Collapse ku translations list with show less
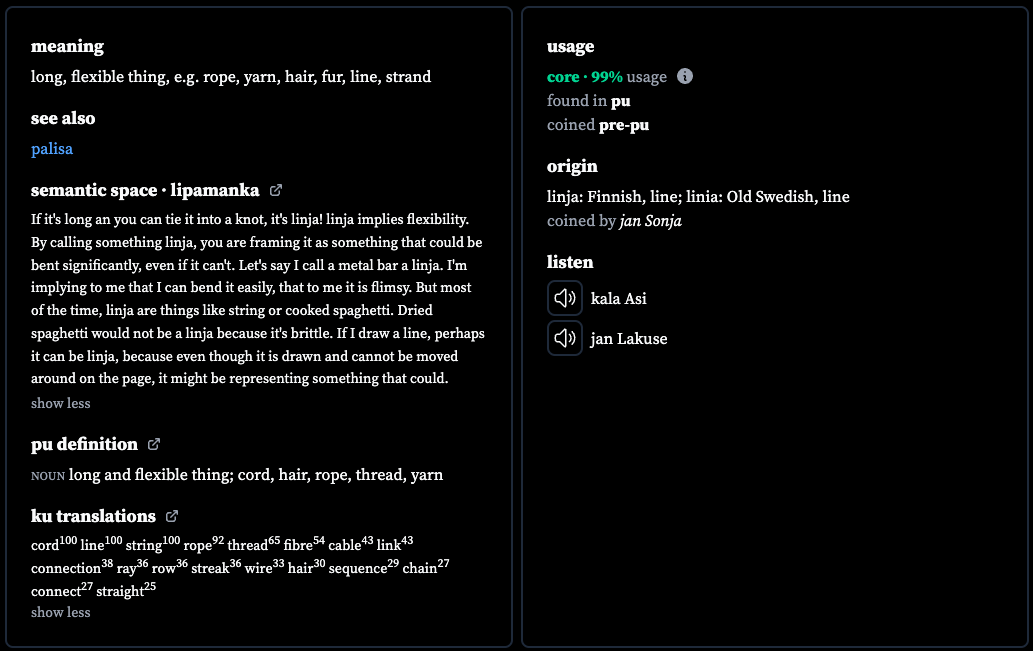 [61, 612]
